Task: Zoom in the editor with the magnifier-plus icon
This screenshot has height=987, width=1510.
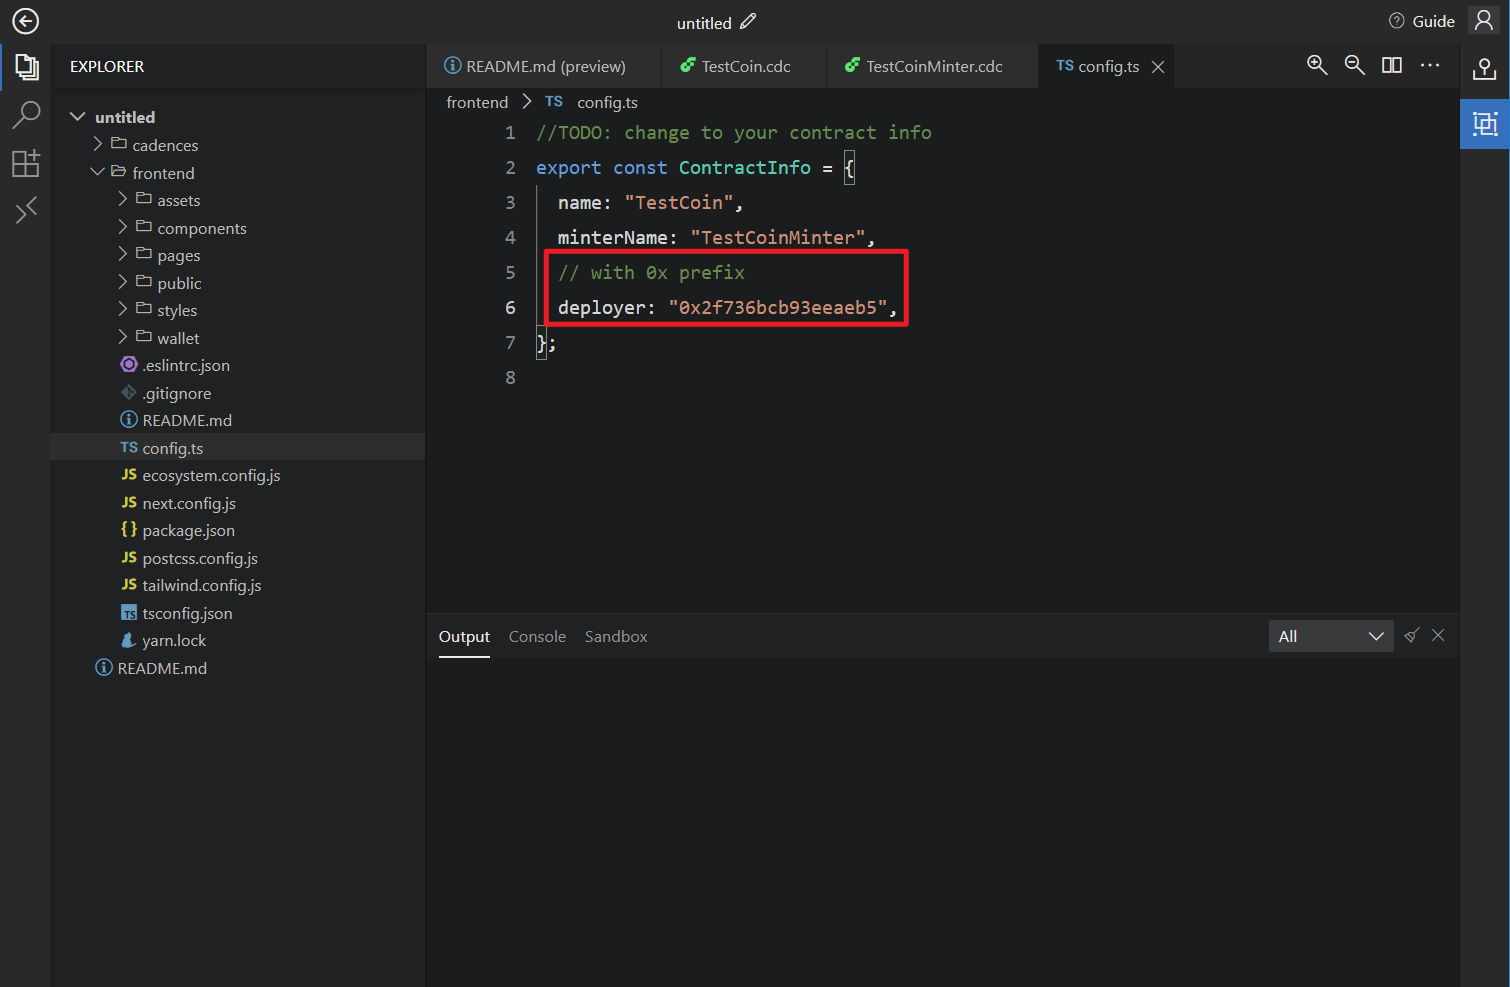Action: [1317, 65]
